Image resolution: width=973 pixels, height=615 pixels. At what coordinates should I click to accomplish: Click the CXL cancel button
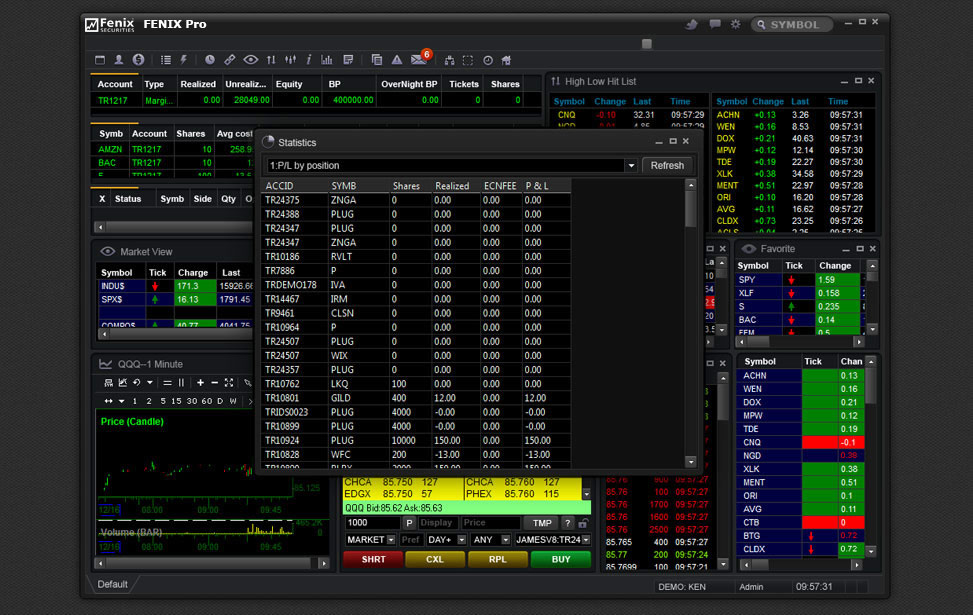434,559
